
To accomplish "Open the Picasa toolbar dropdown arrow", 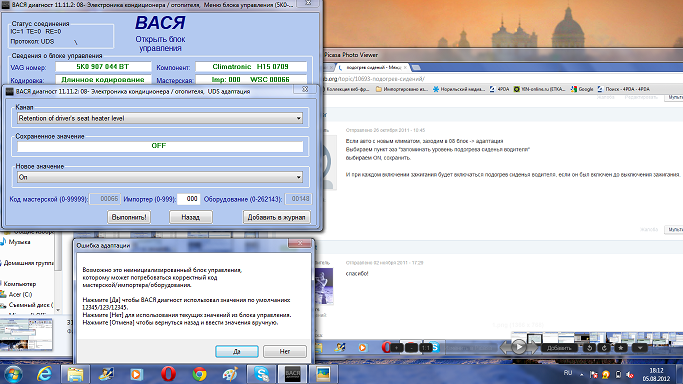I will pos(639,347).
